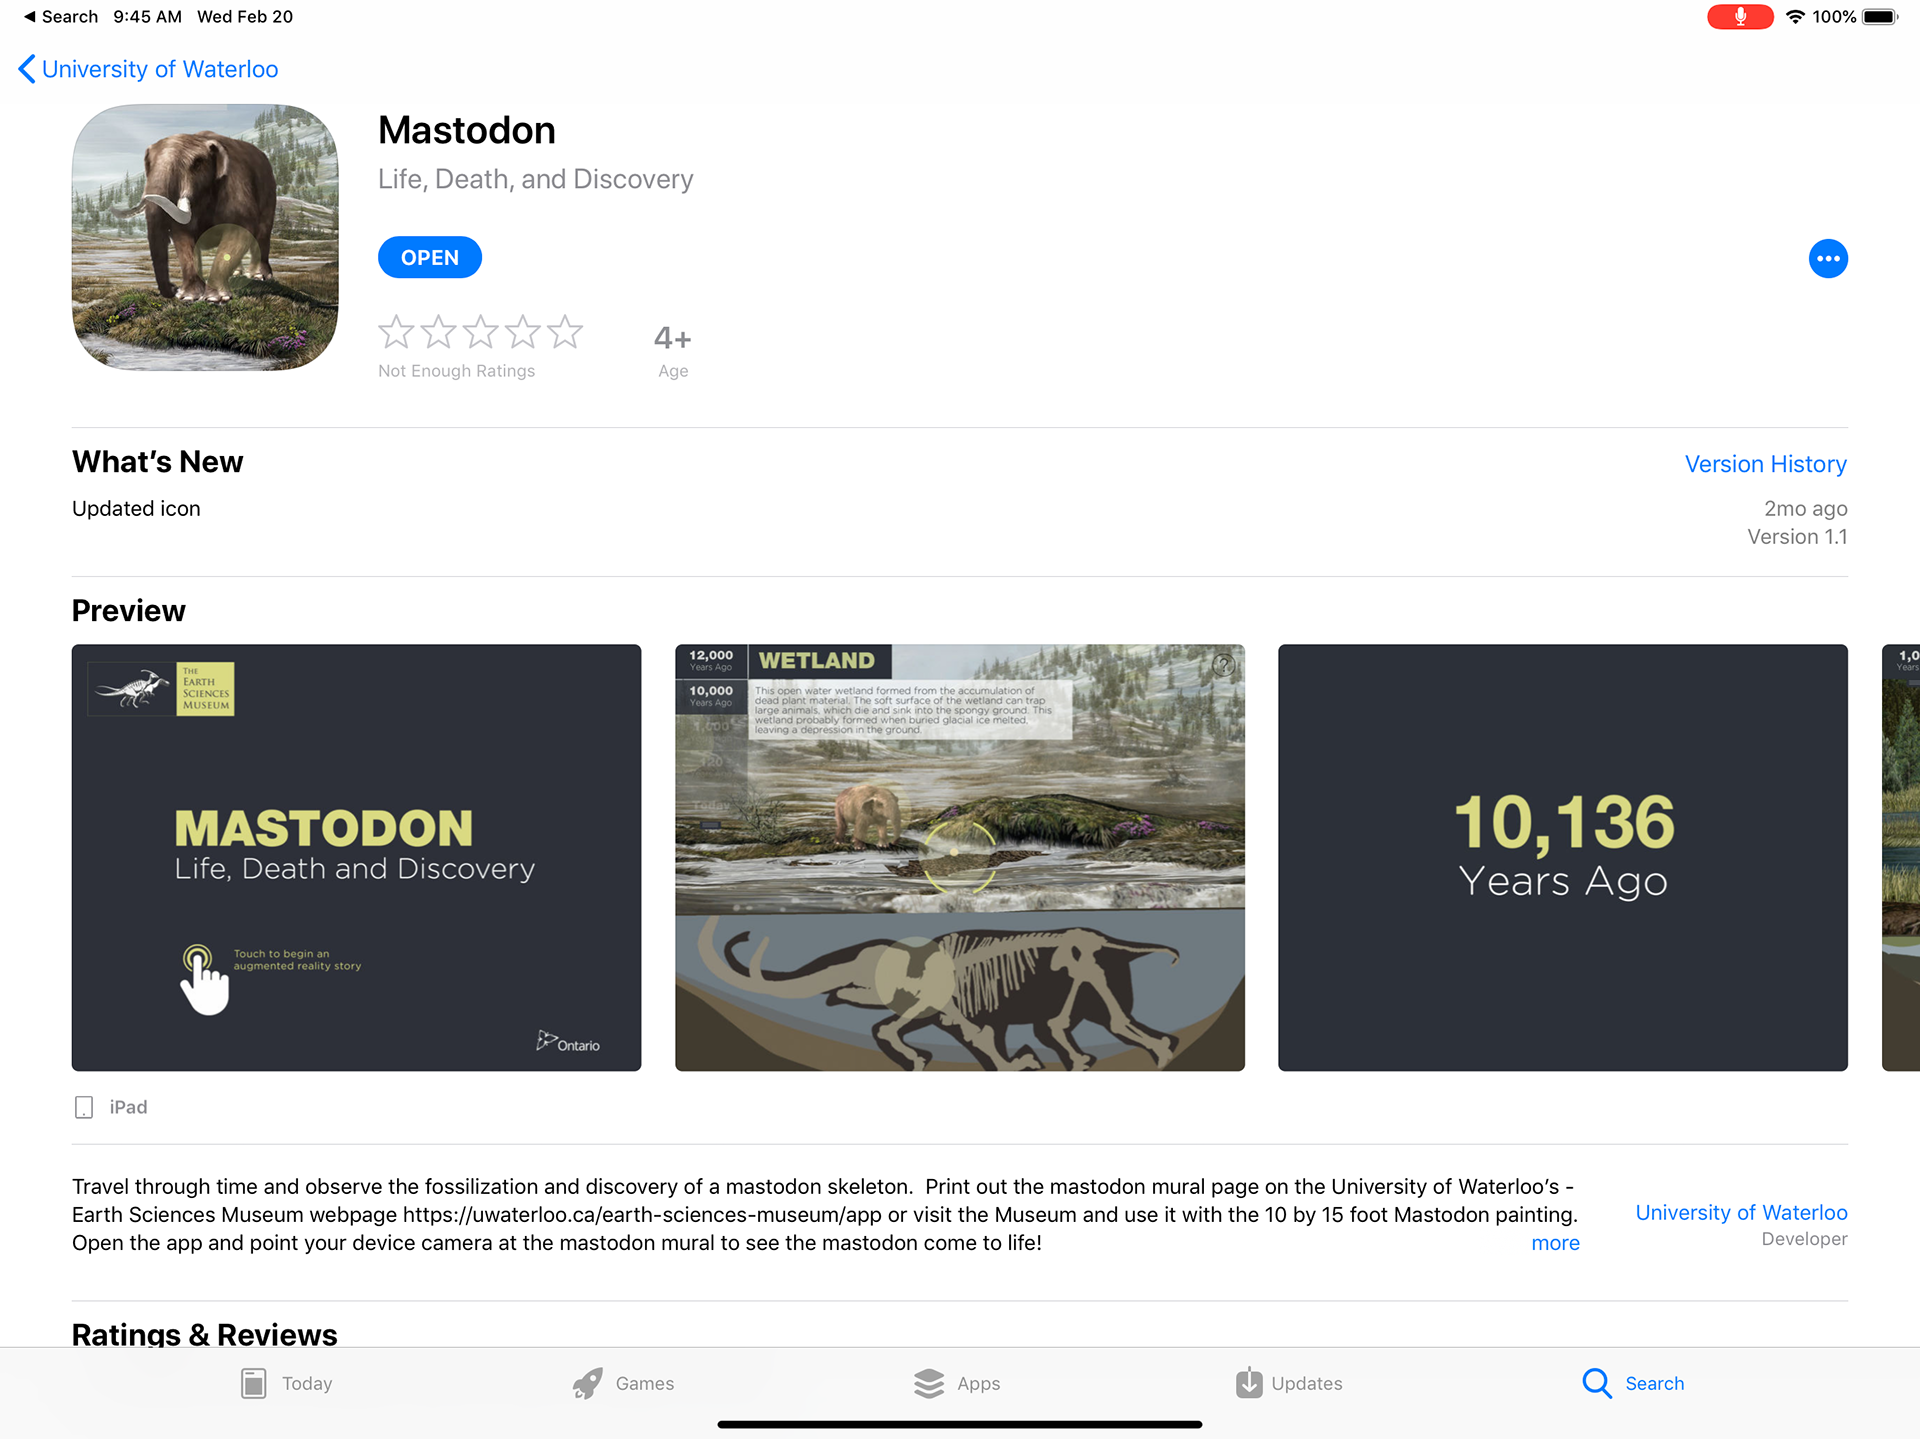Open Version History
Image resolution: width=1920 pixels, height=1439 pixels.
click(1765, 464)
